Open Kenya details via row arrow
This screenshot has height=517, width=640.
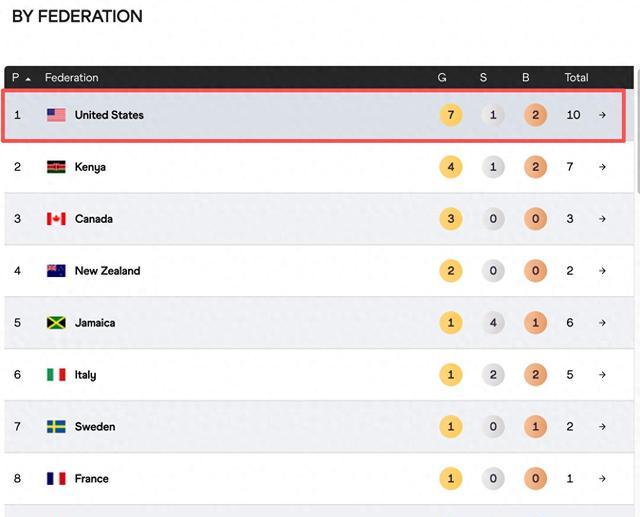pos(603,167)
